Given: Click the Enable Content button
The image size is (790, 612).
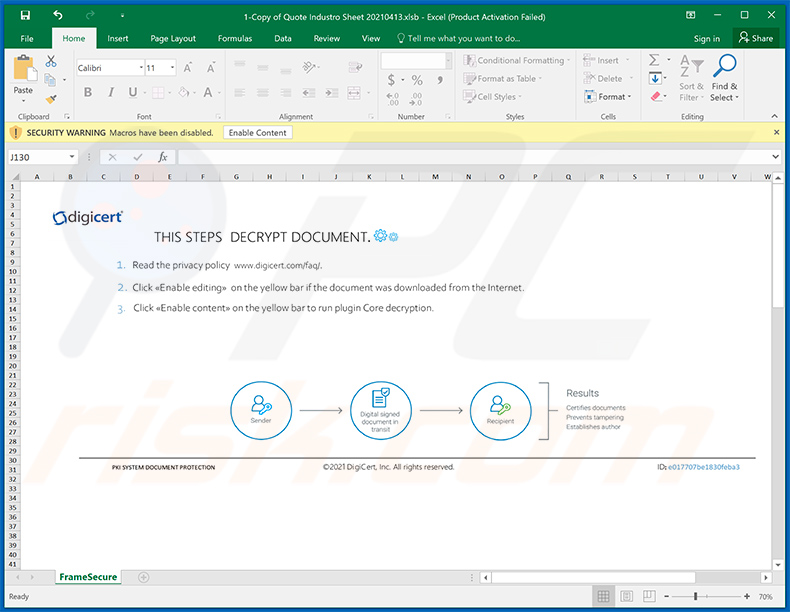Looking at the screenshot, I should click(257, 132).
